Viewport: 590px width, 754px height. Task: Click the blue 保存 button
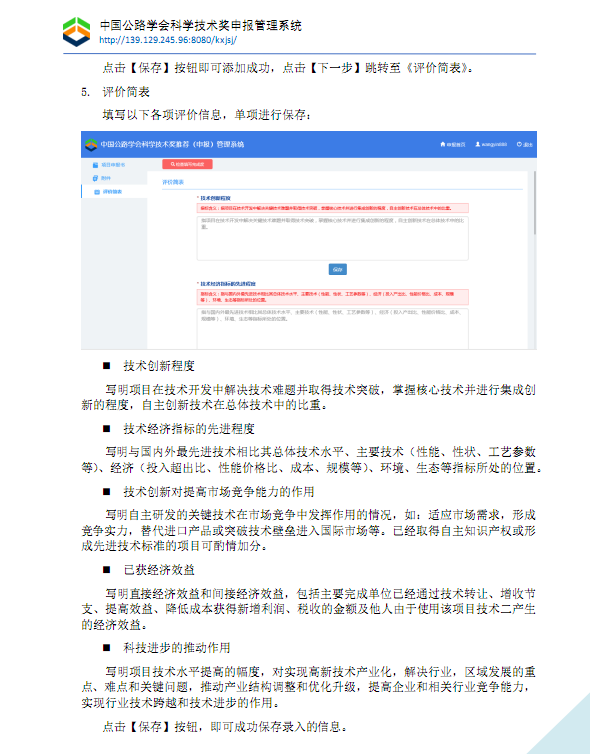pyautogui.click(x=338, y=269)
